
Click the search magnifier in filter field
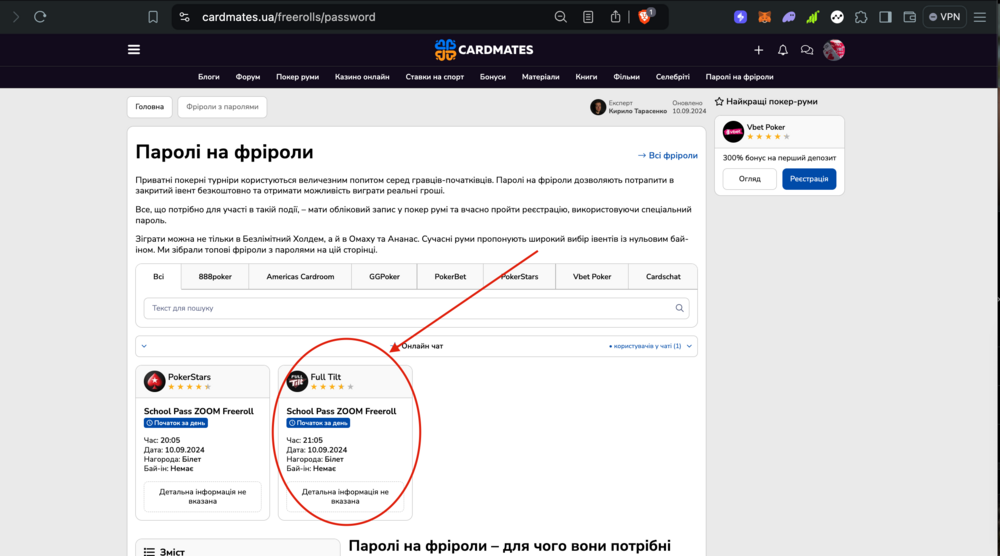click(x=681, y=308)
